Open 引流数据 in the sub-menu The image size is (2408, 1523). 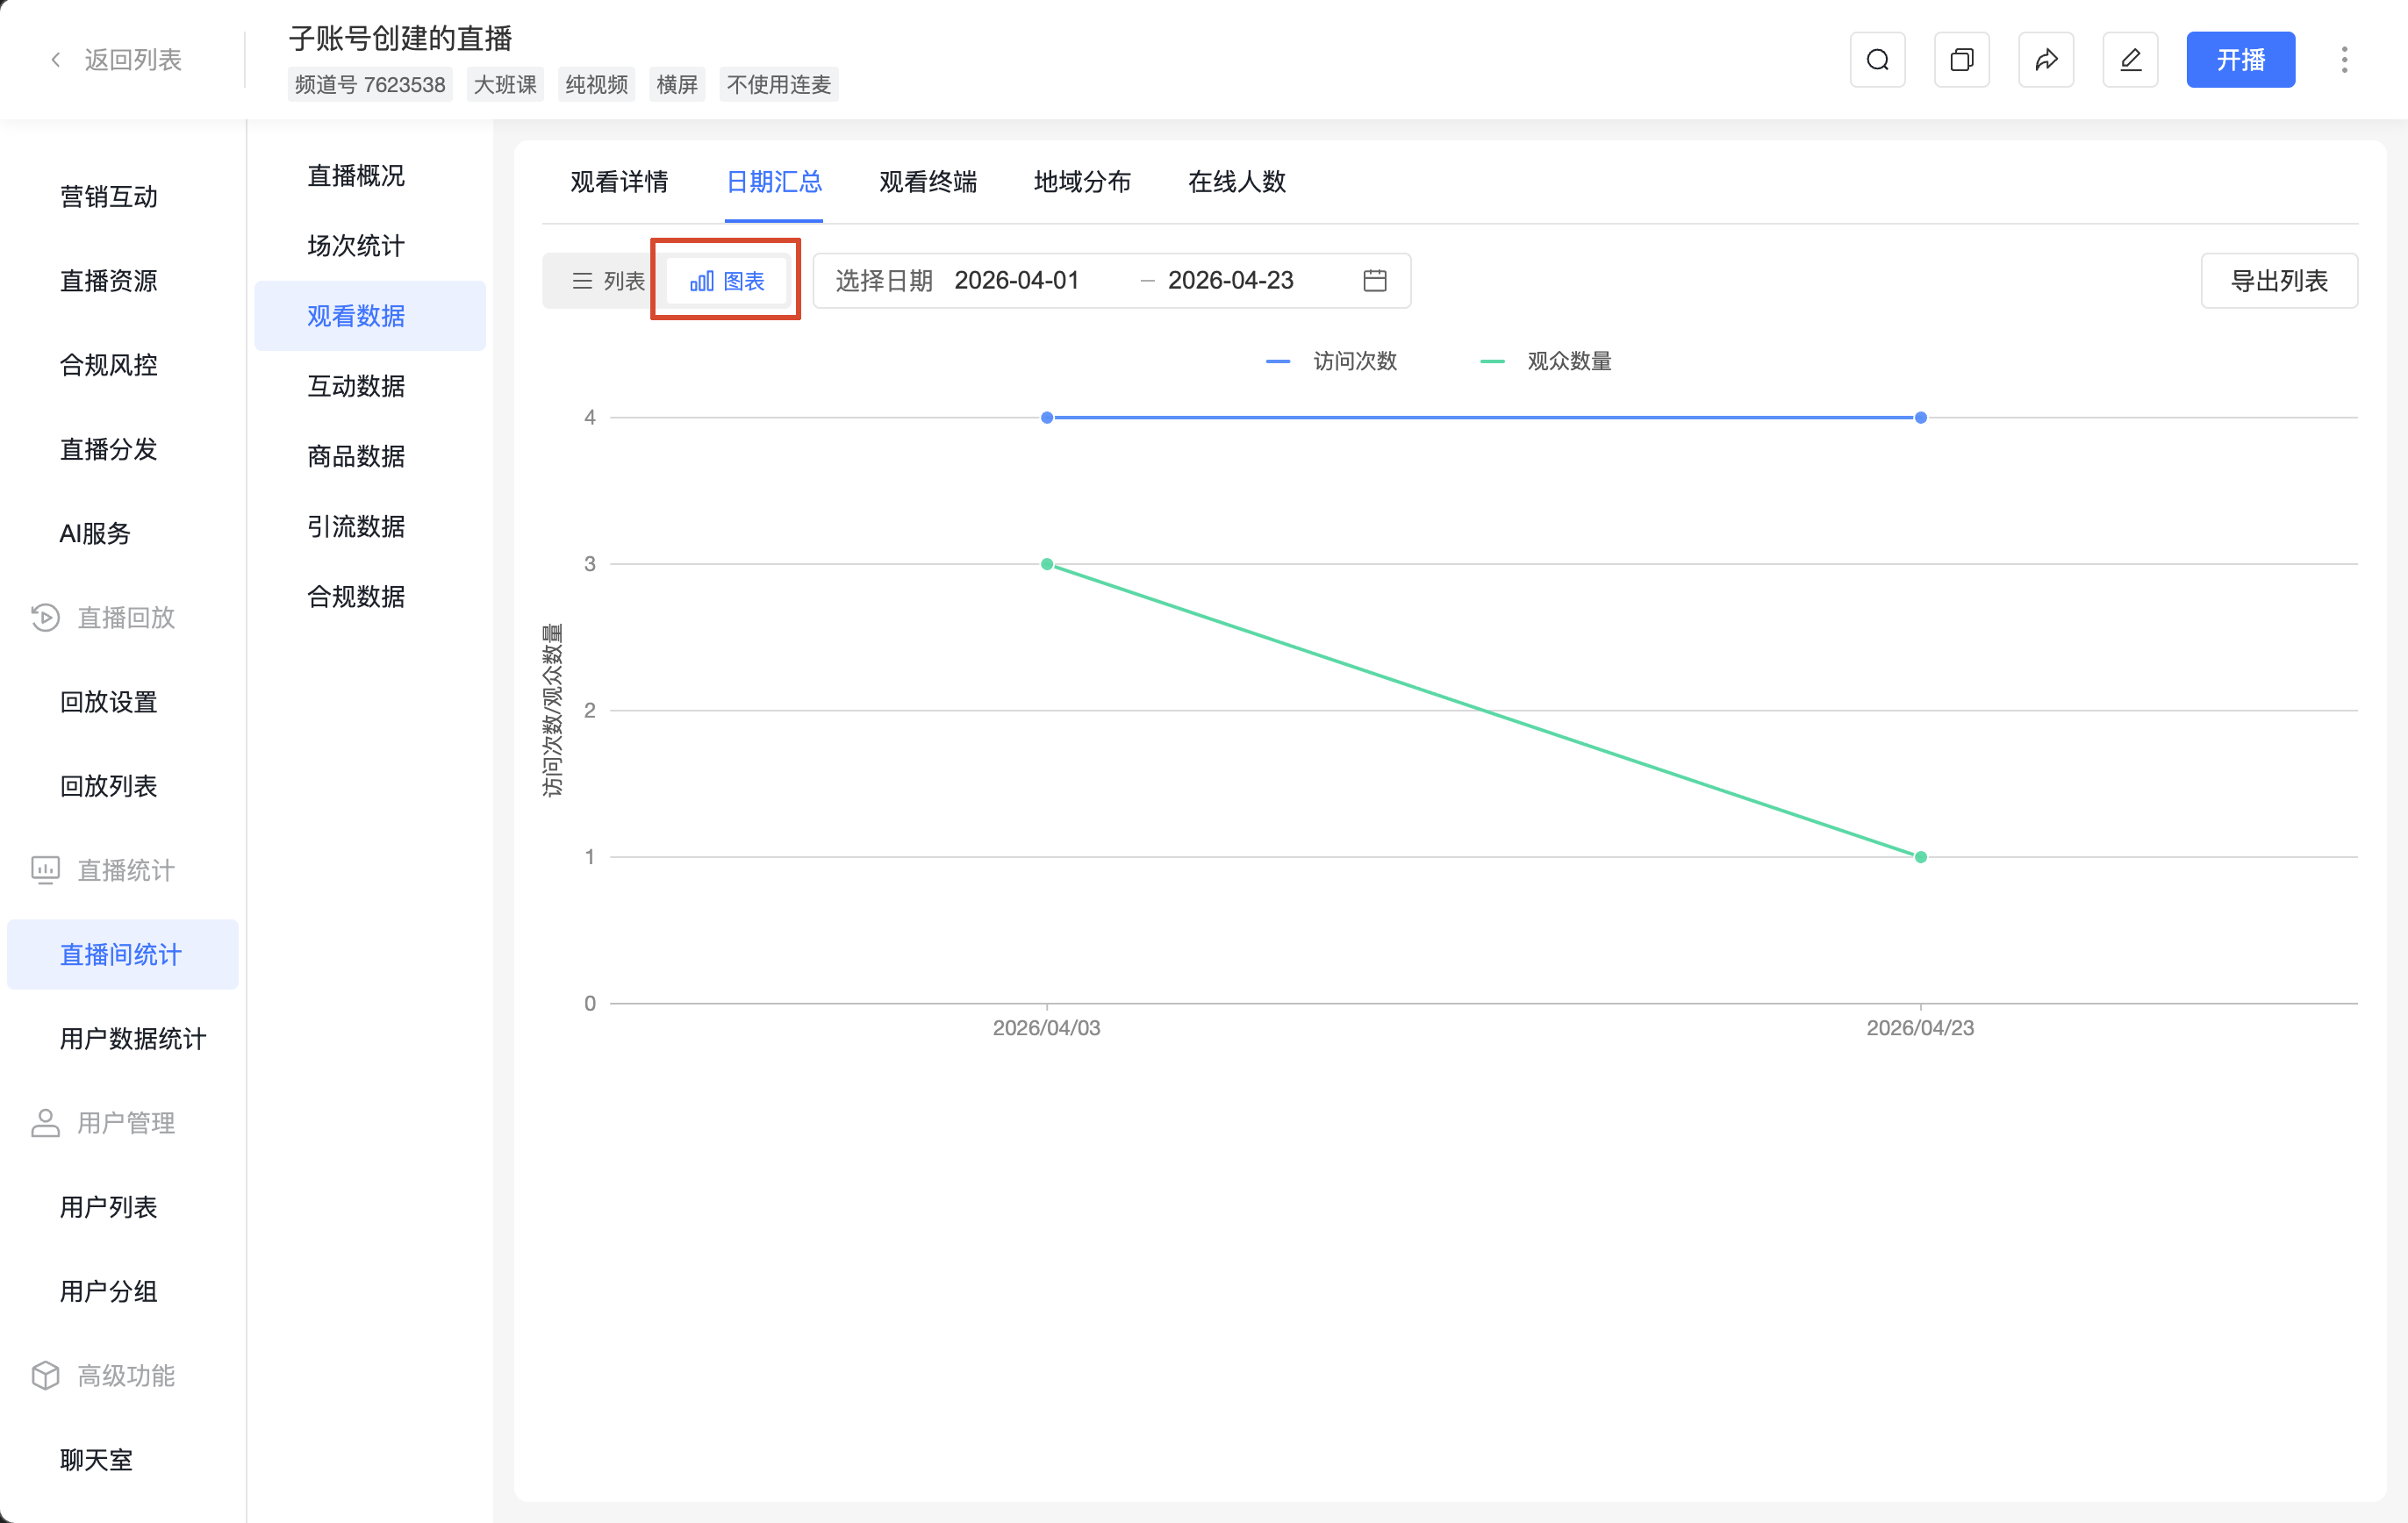[x=370, y=527]
